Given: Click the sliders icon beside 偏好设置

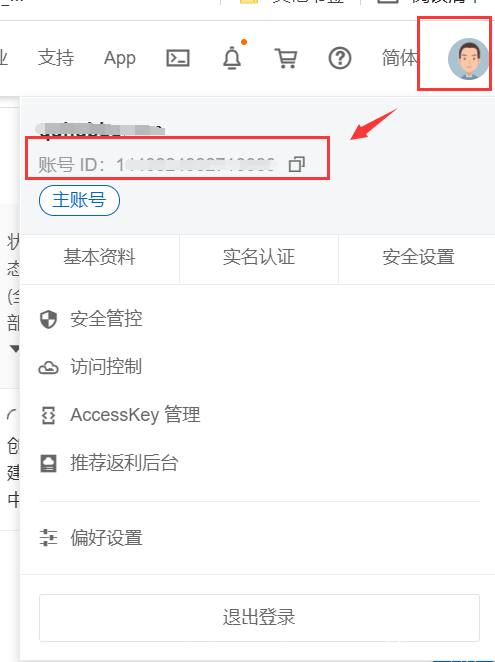Looking at the screenshot, I should point(48,538).
